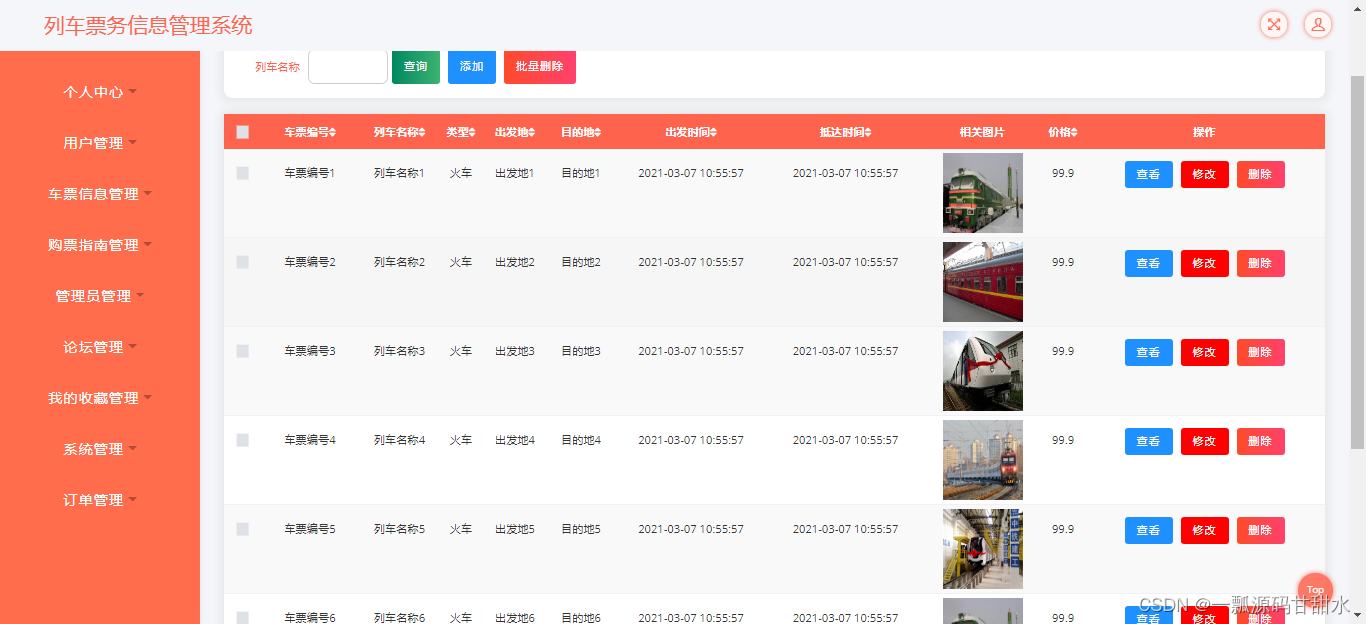Expand the 个人中心 sidebar menu
The height and width of the screenshot is (624, 1366).
click(x=100, y=92)
